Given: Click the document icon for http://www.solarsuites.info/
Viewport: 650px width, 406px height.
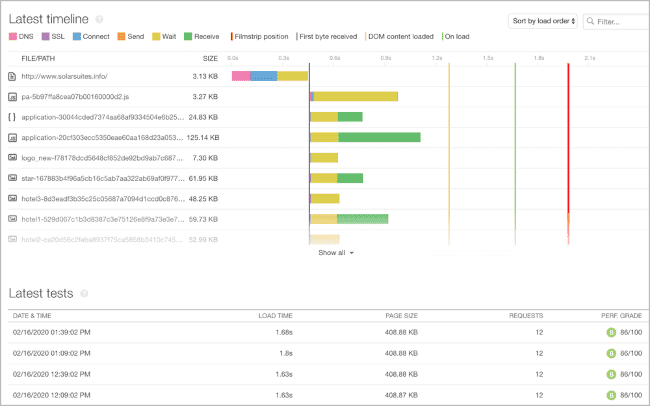Looking at the screenshot, I should (12, 76).
